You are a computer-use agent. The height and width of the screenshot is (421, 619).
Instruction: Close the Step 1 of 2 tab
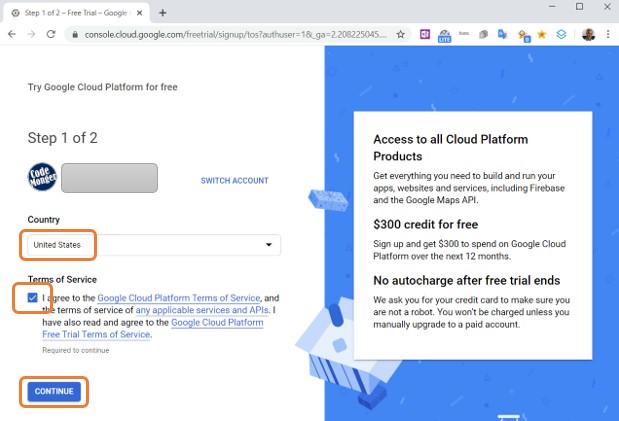tap(139, 13)
